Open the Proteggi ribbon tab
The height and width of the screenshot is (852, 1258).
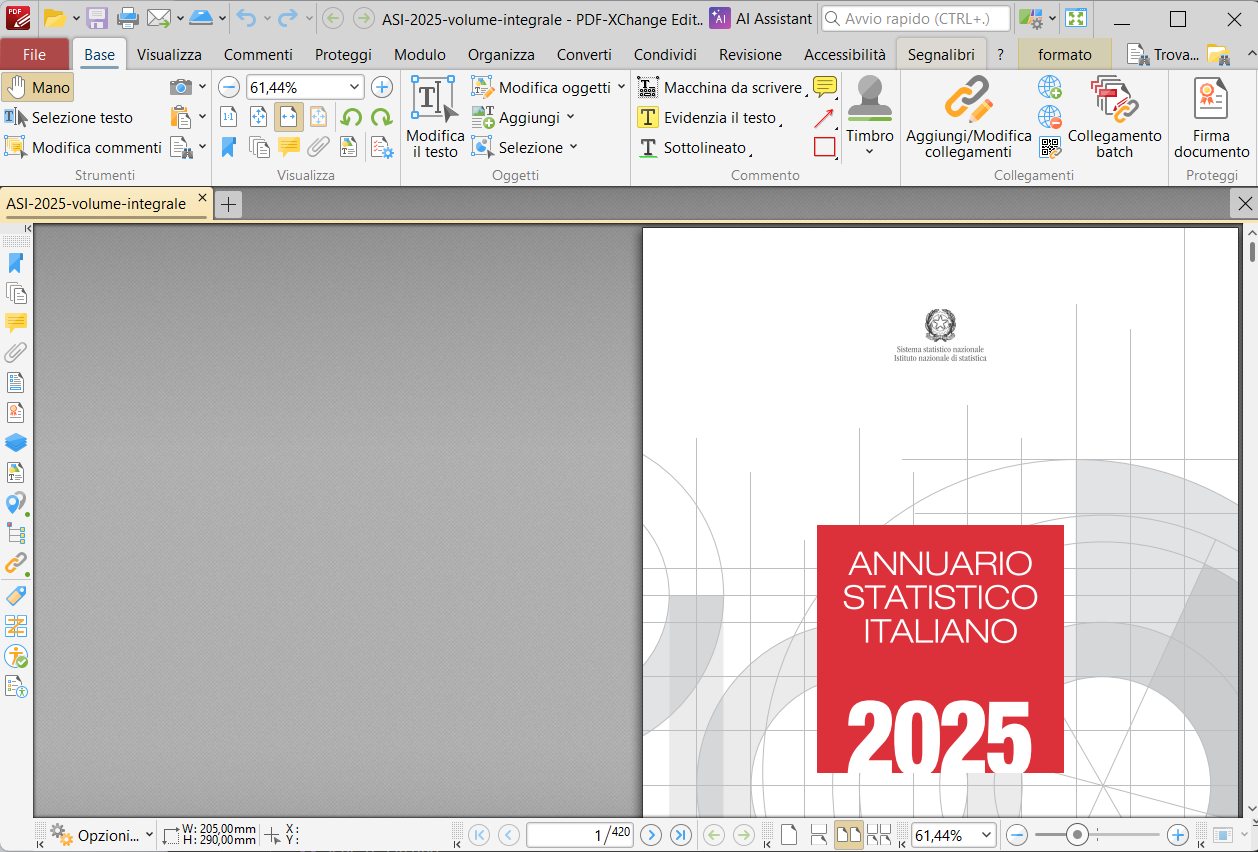(x=343, y=54)
